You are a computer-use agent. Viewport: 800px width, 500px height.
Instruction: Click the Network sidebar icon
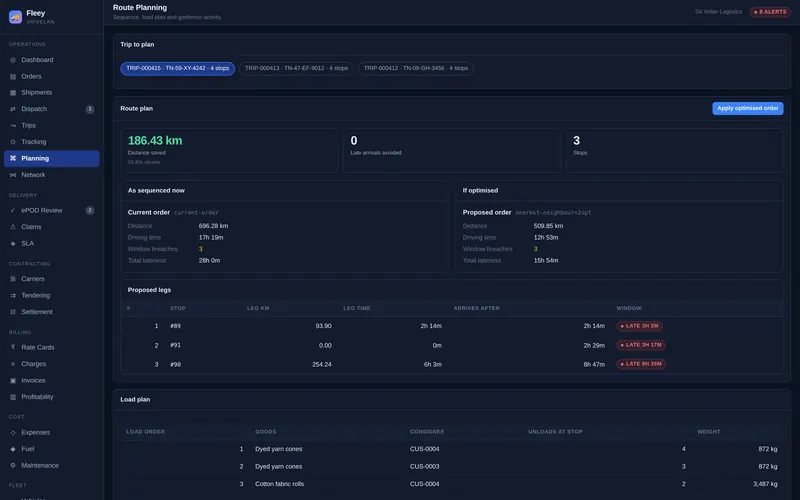click(13, 175)
